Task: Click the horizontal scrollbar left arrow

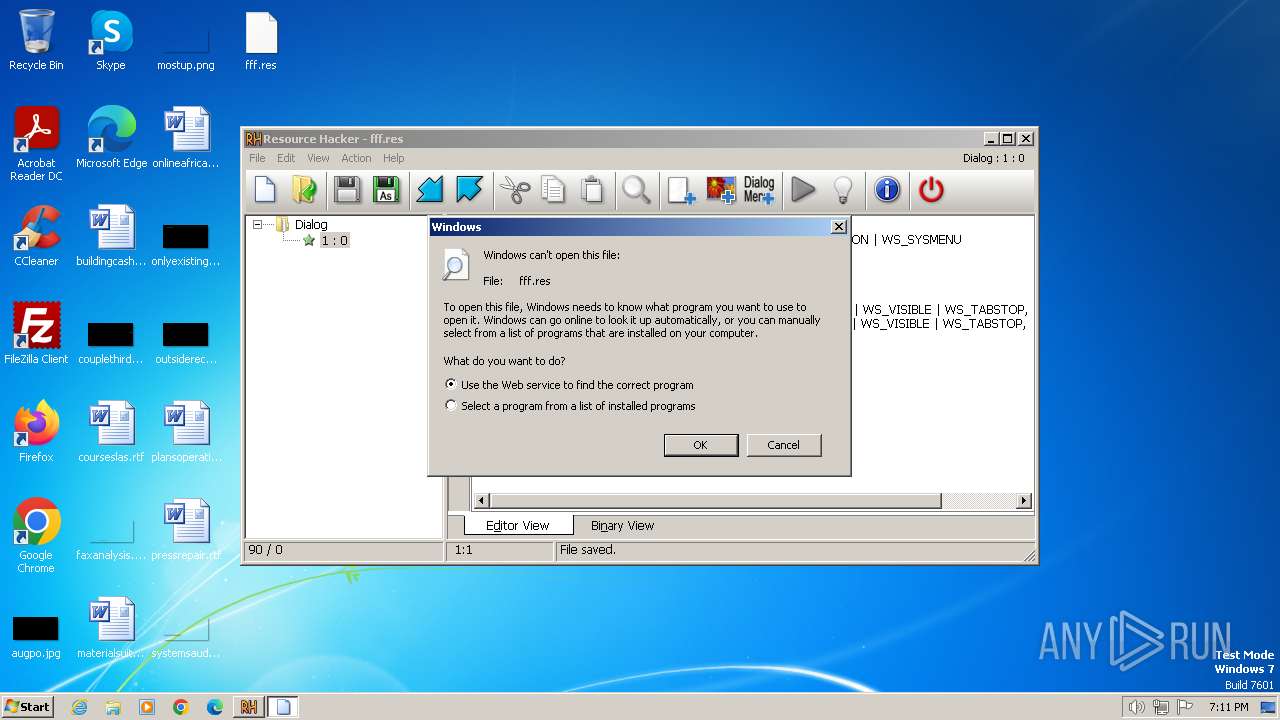Action: 481,500
